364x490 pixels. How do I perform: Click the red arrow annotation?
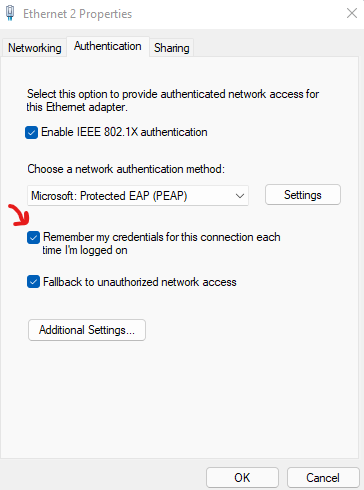(19, 215)
